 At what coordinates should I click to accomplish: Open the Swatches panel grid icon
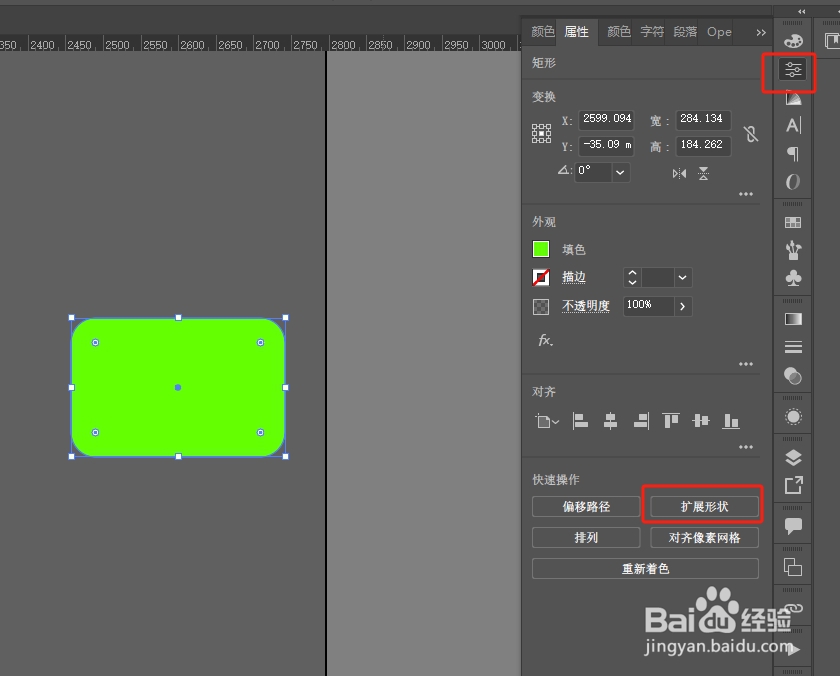(x=793, y=222)
